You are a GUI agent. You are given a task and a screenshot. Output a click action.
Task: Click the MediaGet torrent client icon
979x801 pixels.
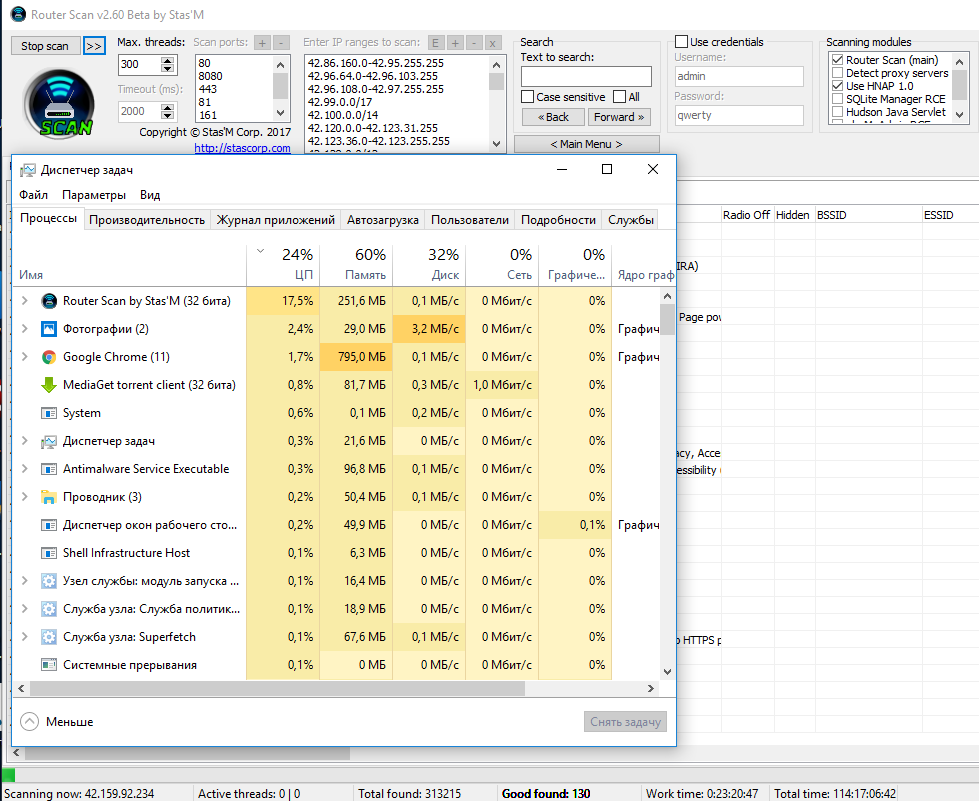click(x=49, y=385)
